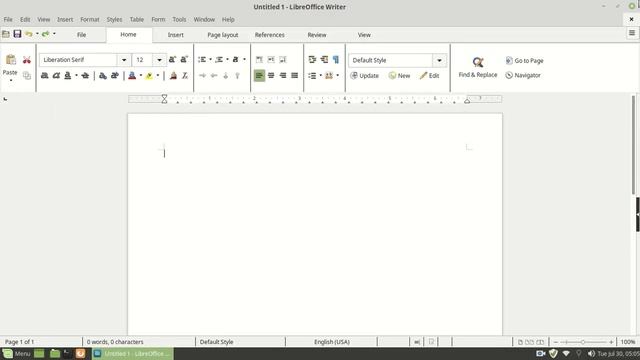This screenshot has width=640, height=360.
Task: Apply strikethrough formatting
Action: tap(85, 76)
